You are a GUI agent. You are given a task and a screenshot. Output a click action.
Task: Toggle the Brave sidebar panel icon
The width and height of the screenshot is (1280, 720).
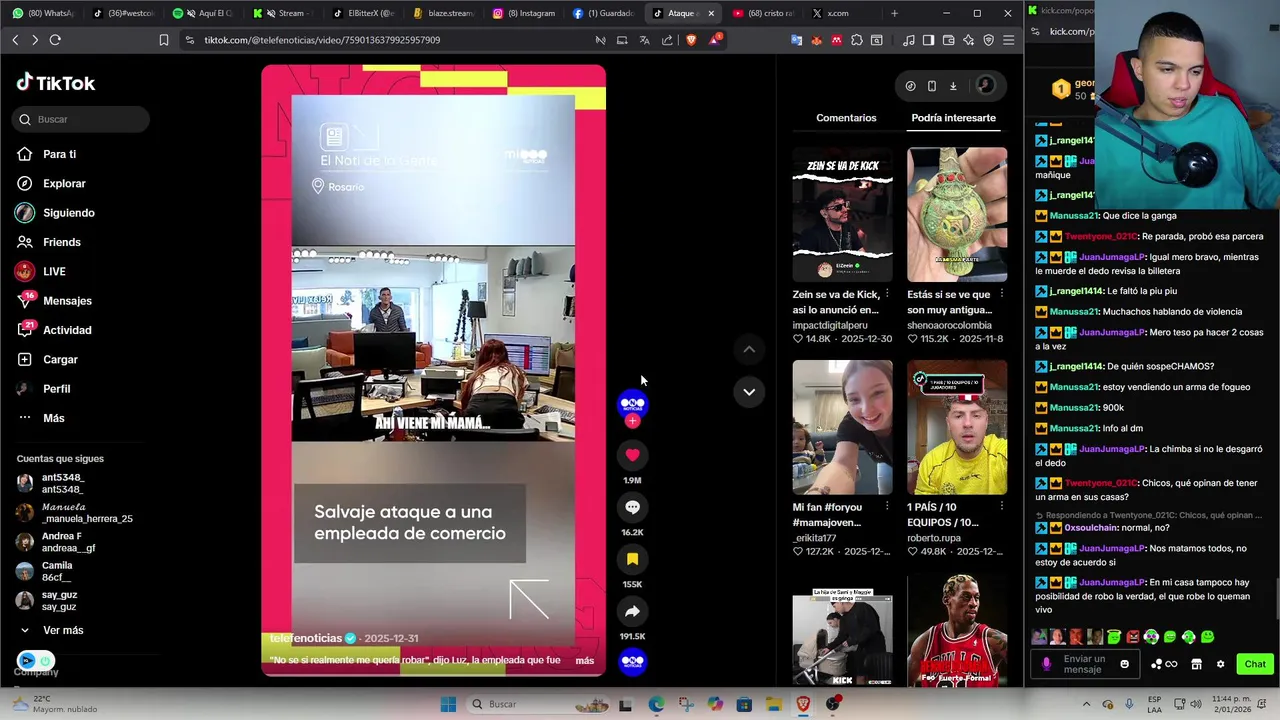pos(928,40)
